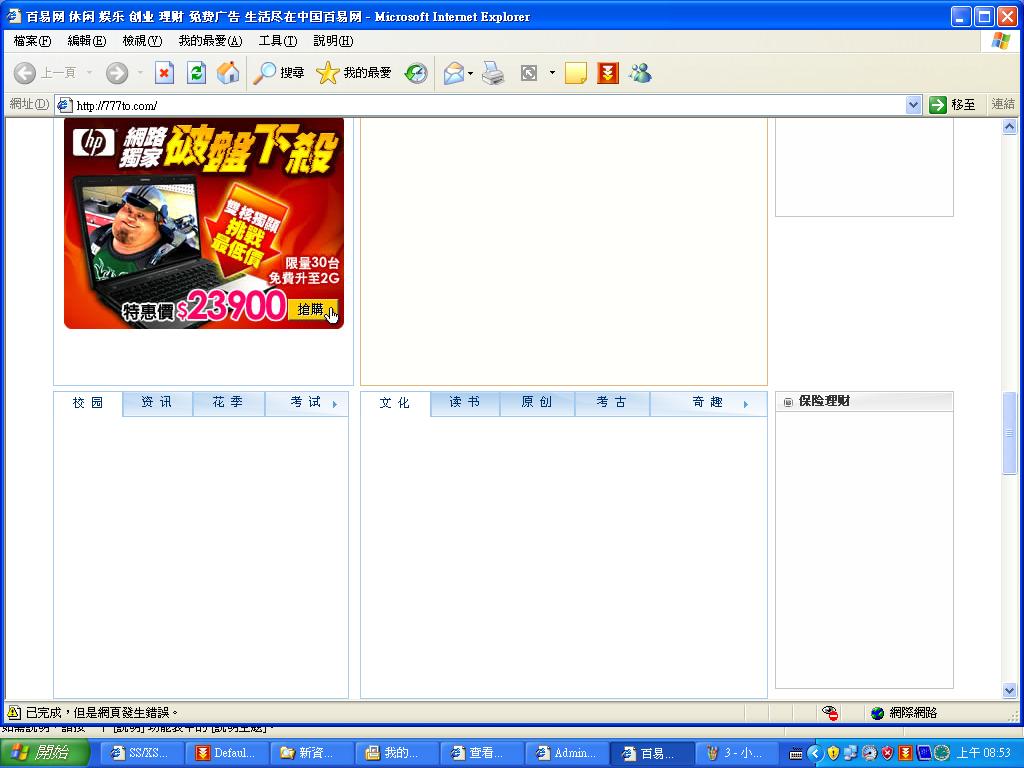Click the red download arrow toolbar icon
Screen dimensions: 1024x768
coord(607,72)
